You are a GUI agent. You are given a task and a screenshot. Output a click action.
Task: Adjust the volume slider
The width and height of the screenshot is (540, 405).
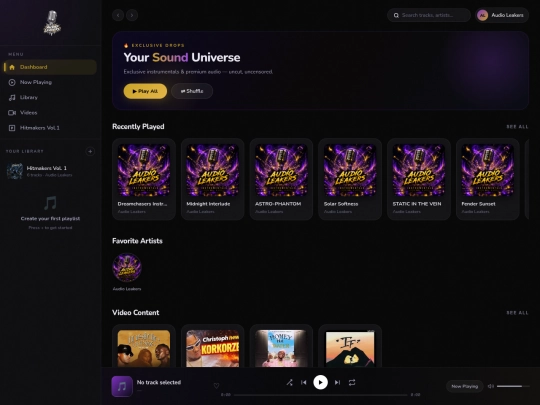[x=513, y=386]
